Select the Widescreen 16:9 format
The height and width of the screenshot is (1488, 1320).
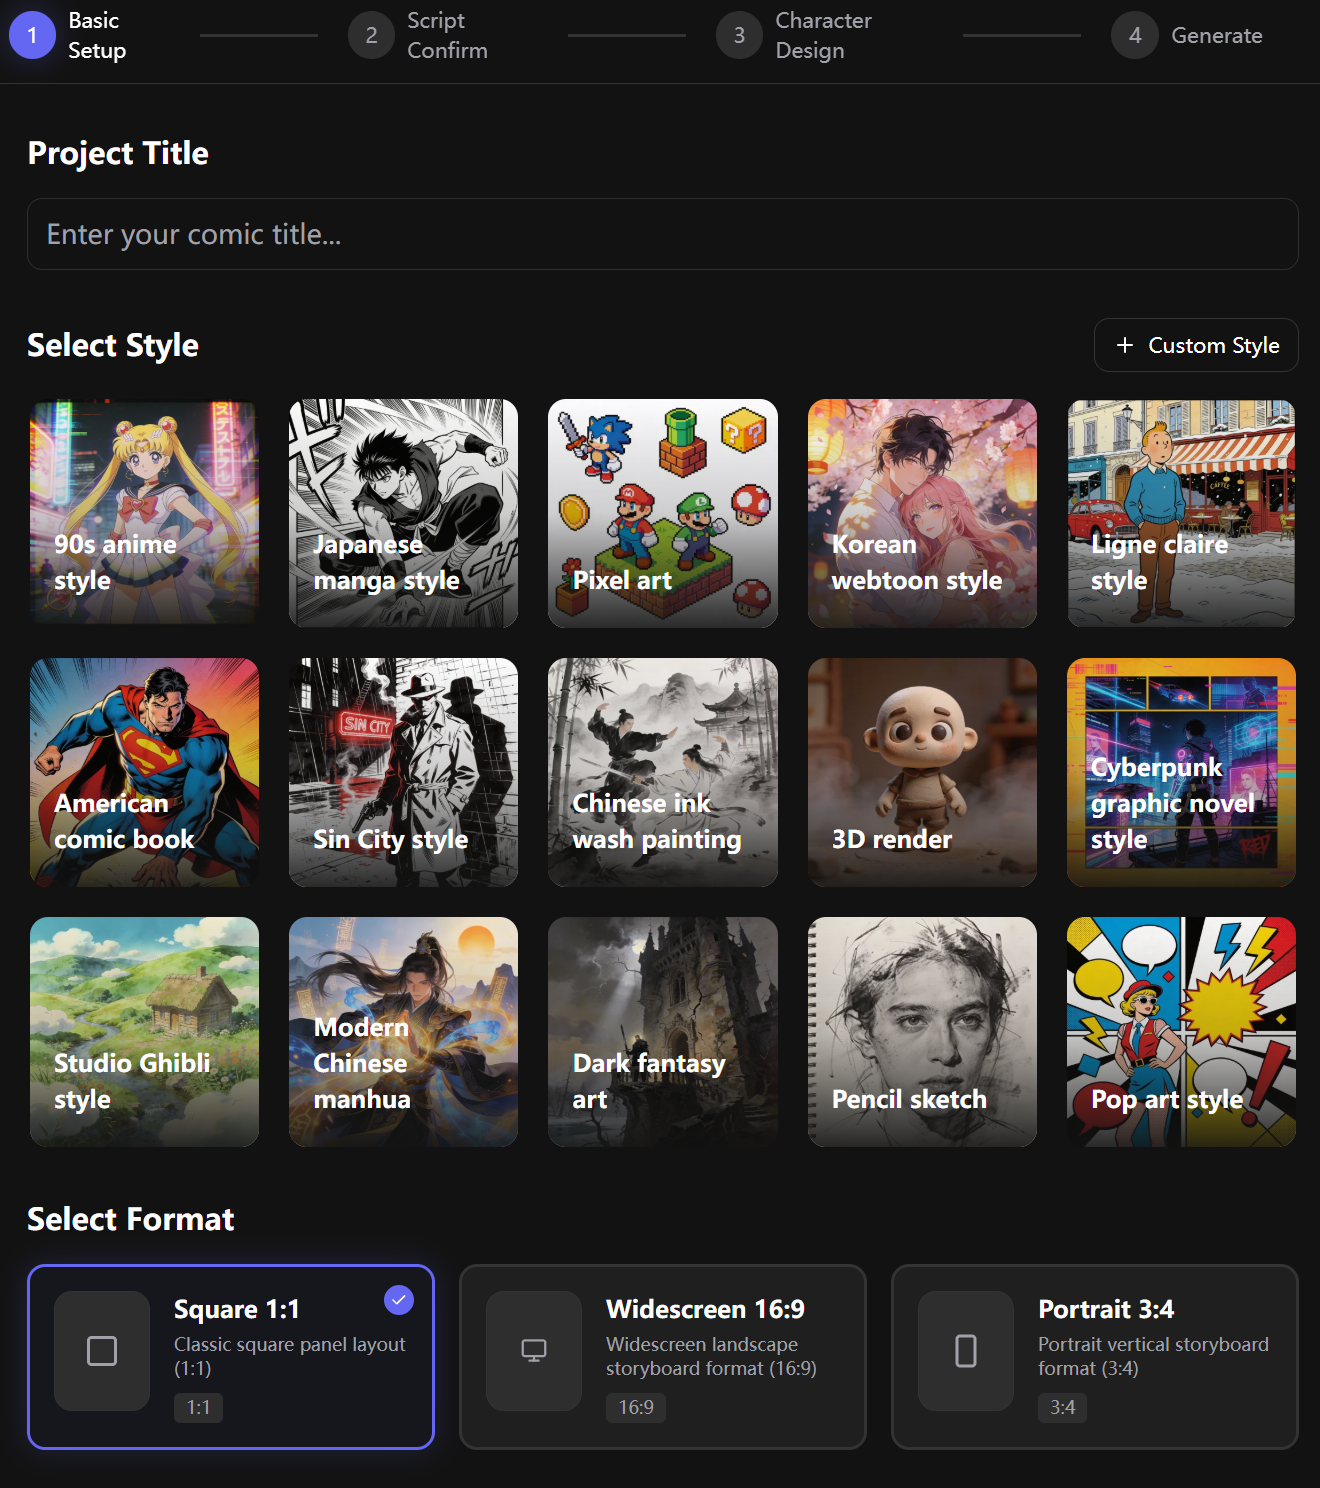(x=662, y=1356)
